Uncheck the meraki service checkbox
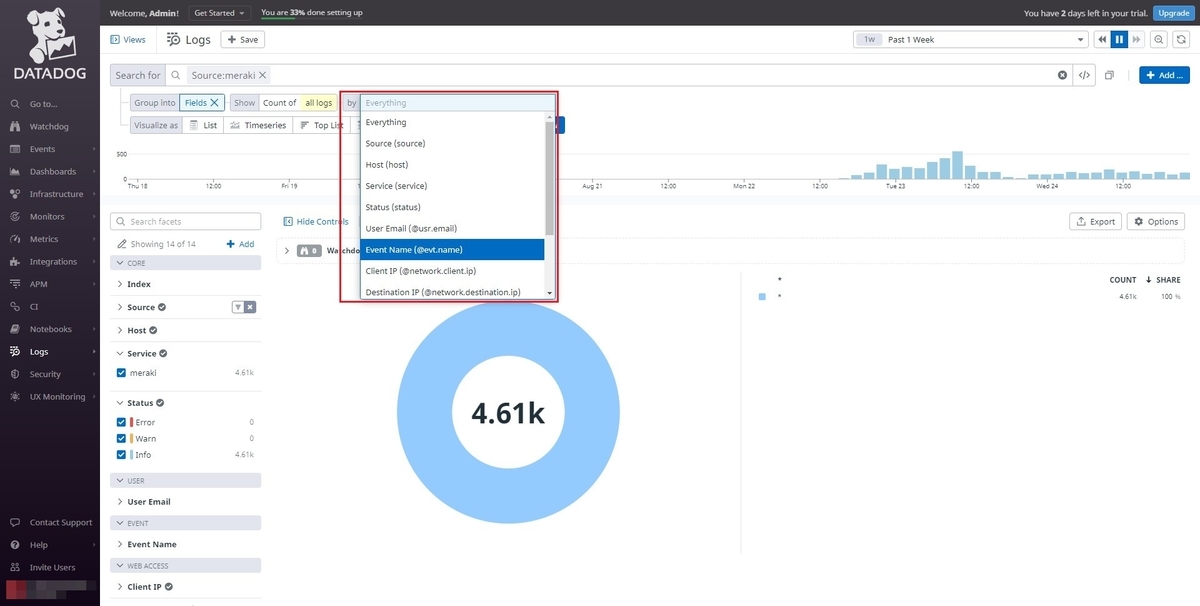 (x=122, y=373)
